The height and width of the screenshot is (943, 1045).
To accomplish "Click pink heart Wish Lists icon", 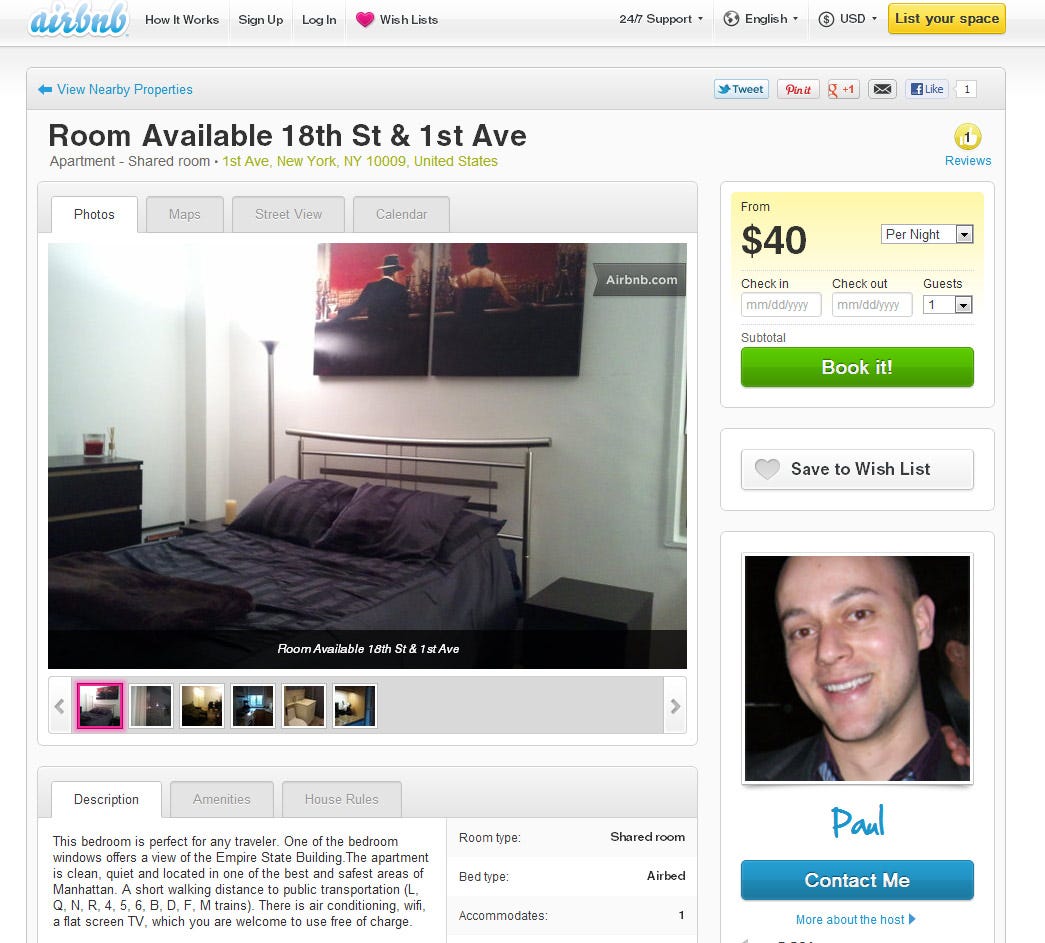I will (365, 19).
